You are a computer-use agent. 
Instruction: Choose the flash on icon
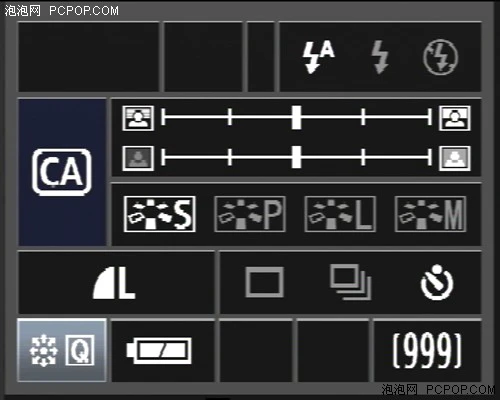coord(380,57)
